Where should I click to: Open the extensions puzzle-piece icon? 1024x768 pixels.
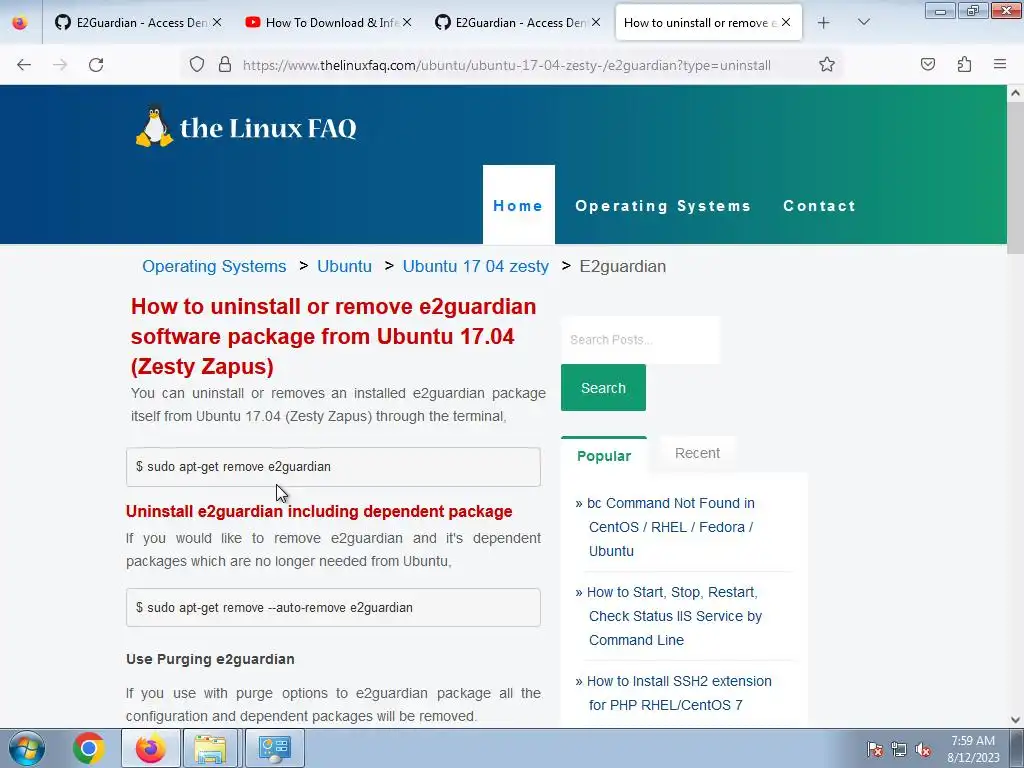[x=964, y=65]
